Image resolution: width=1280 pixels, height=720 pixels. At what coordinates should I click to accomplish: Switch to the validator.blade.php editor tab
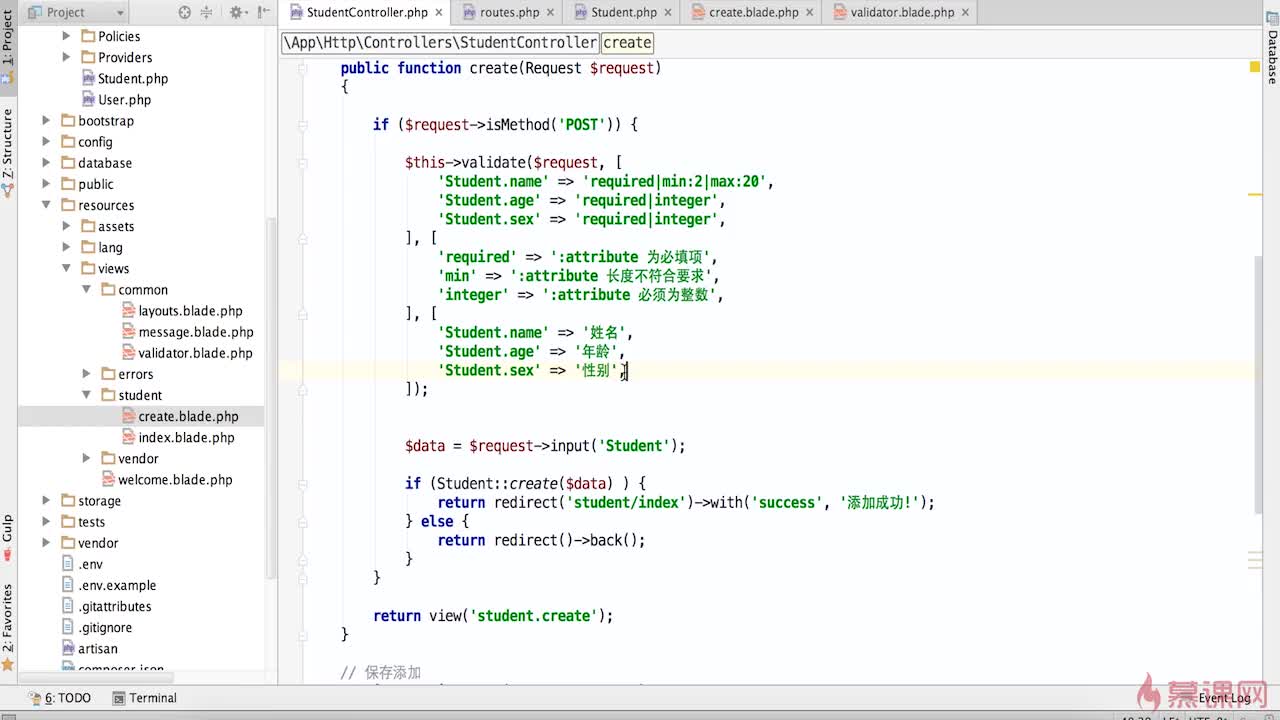click(902, 13)
